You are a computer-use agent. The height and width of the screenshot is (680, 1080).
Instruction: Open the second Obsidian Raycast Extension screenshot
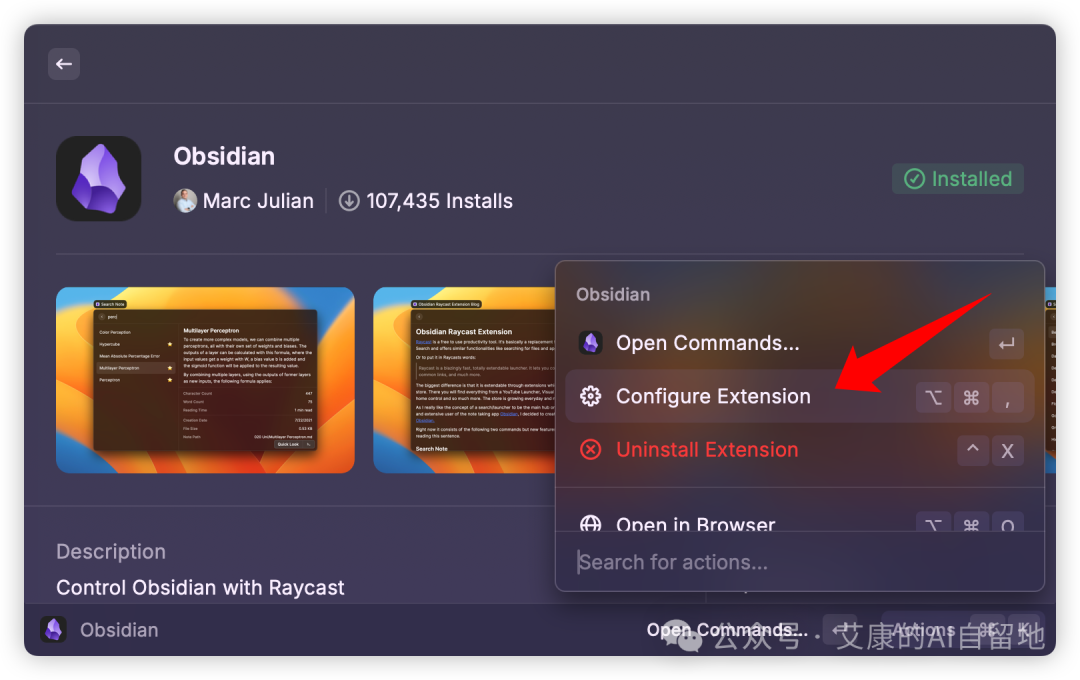point(464,380)
